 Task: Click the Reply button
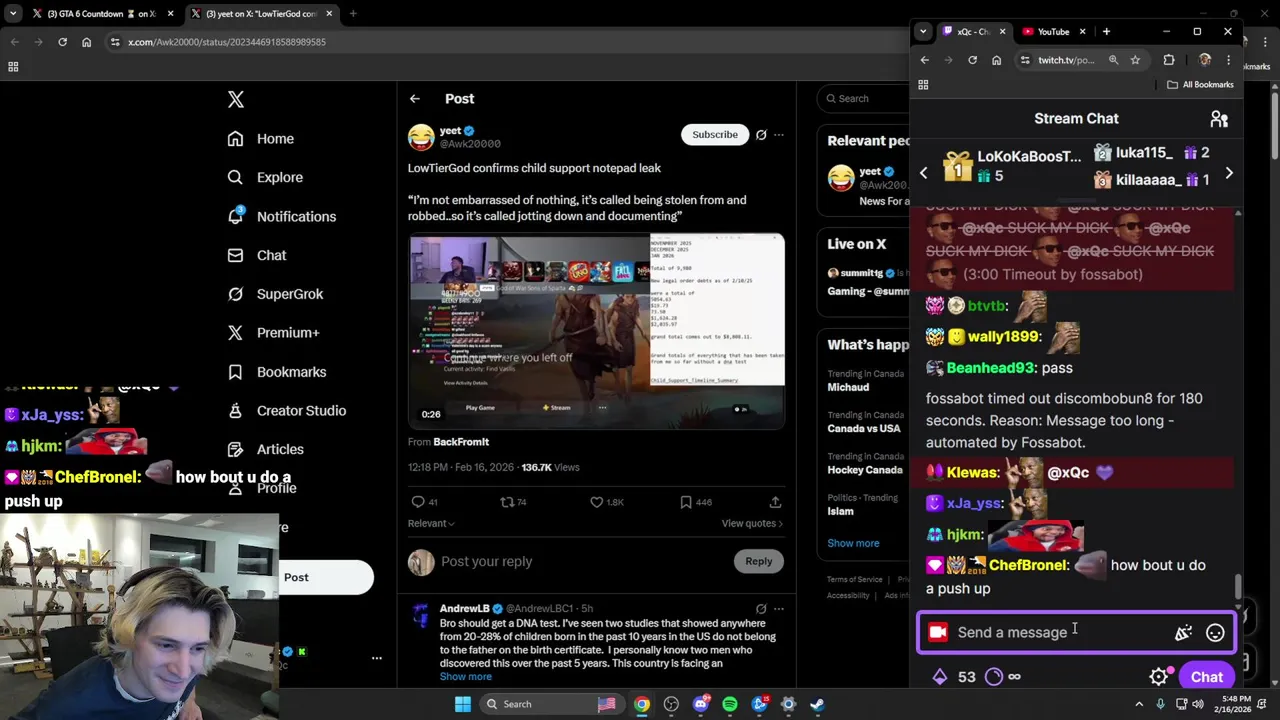click(x=759, y=561)
